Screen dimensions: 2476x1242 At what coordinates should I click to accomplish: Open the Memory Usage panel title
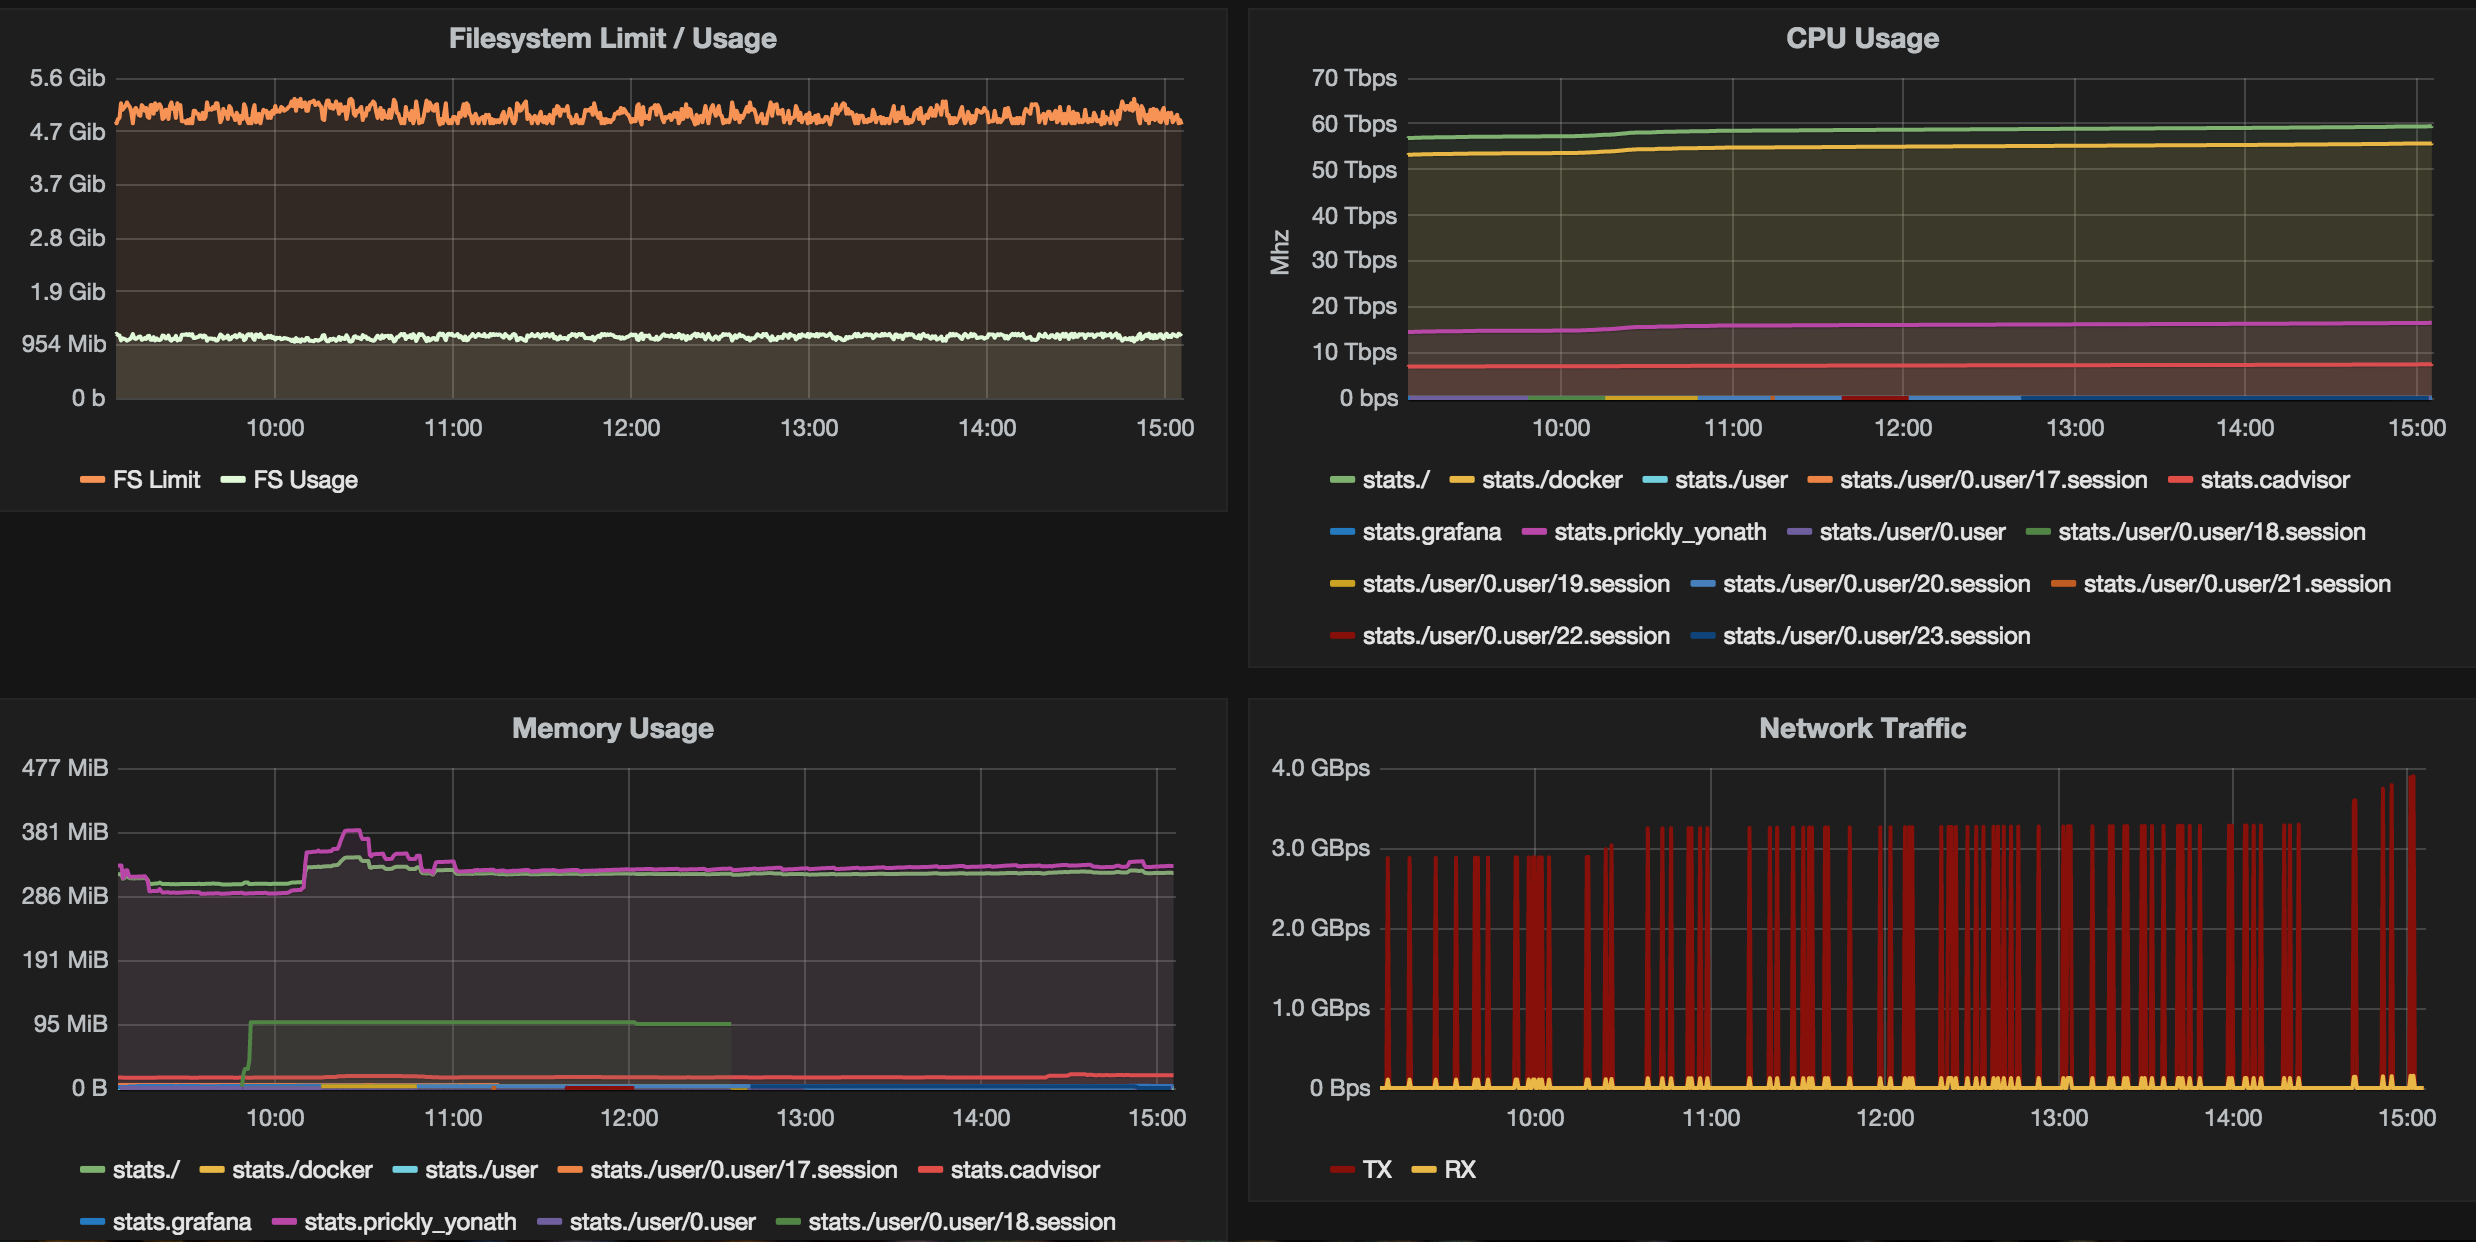[612, 728]
